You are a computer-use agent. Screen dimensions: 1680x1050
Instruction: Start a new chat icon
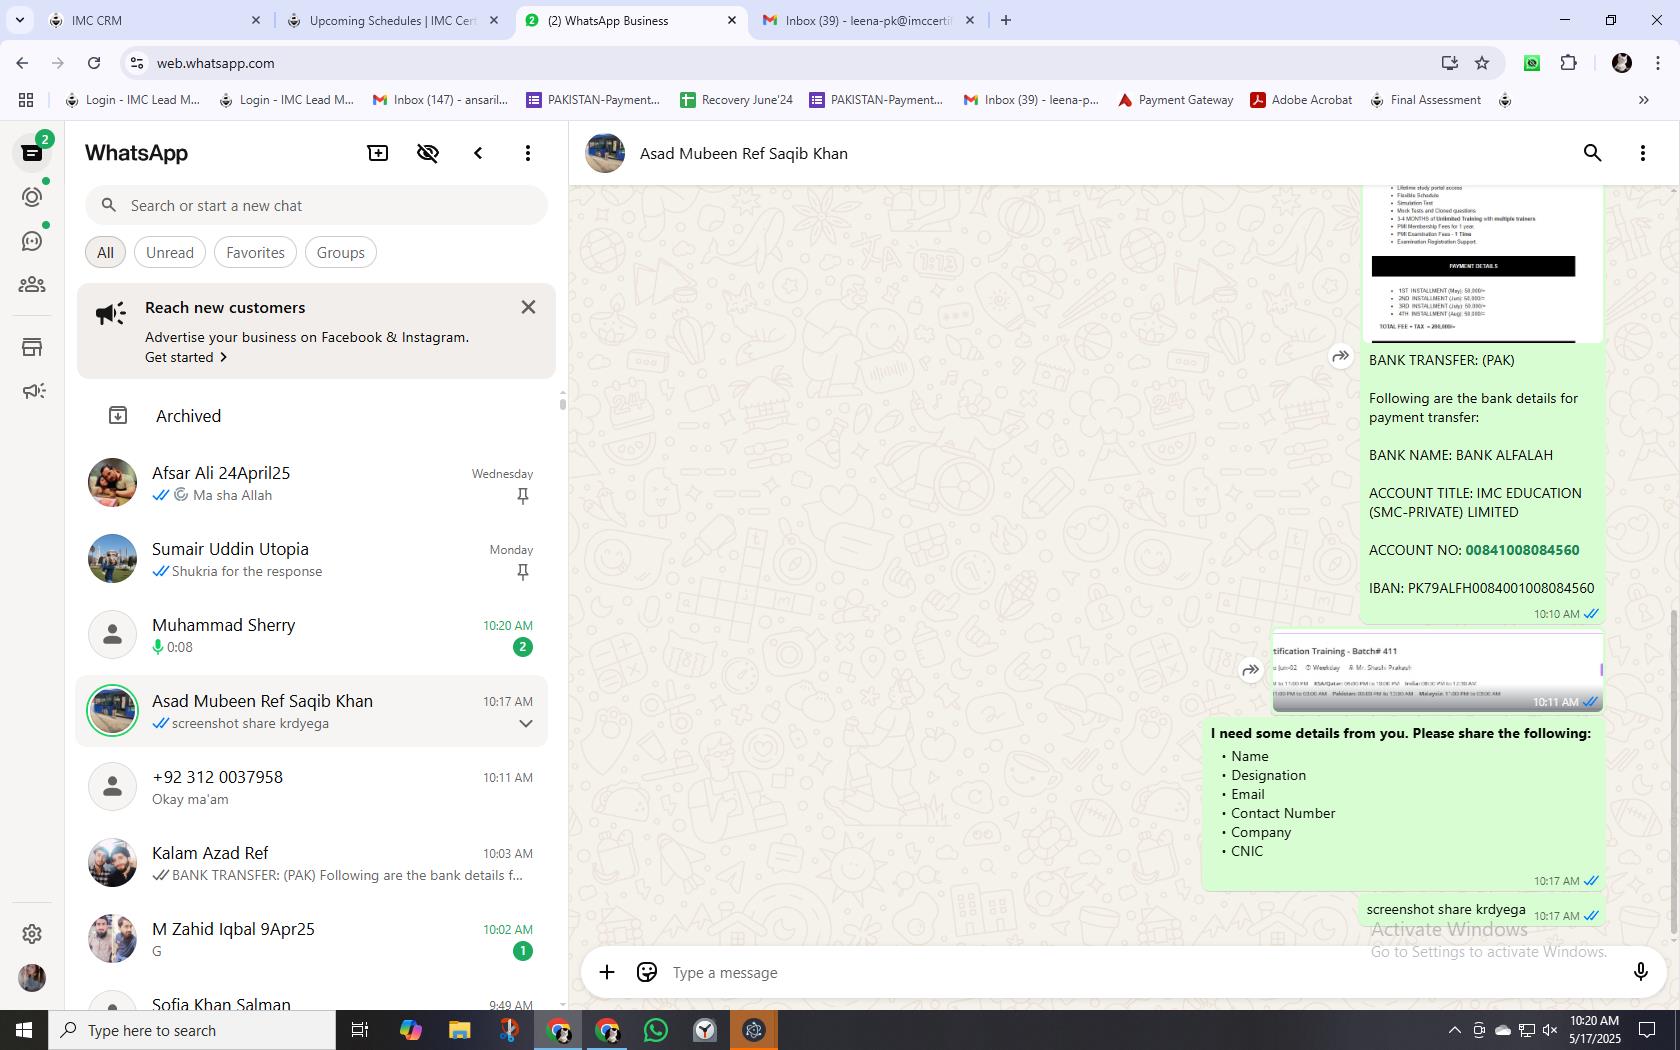(x=378, y=153)
